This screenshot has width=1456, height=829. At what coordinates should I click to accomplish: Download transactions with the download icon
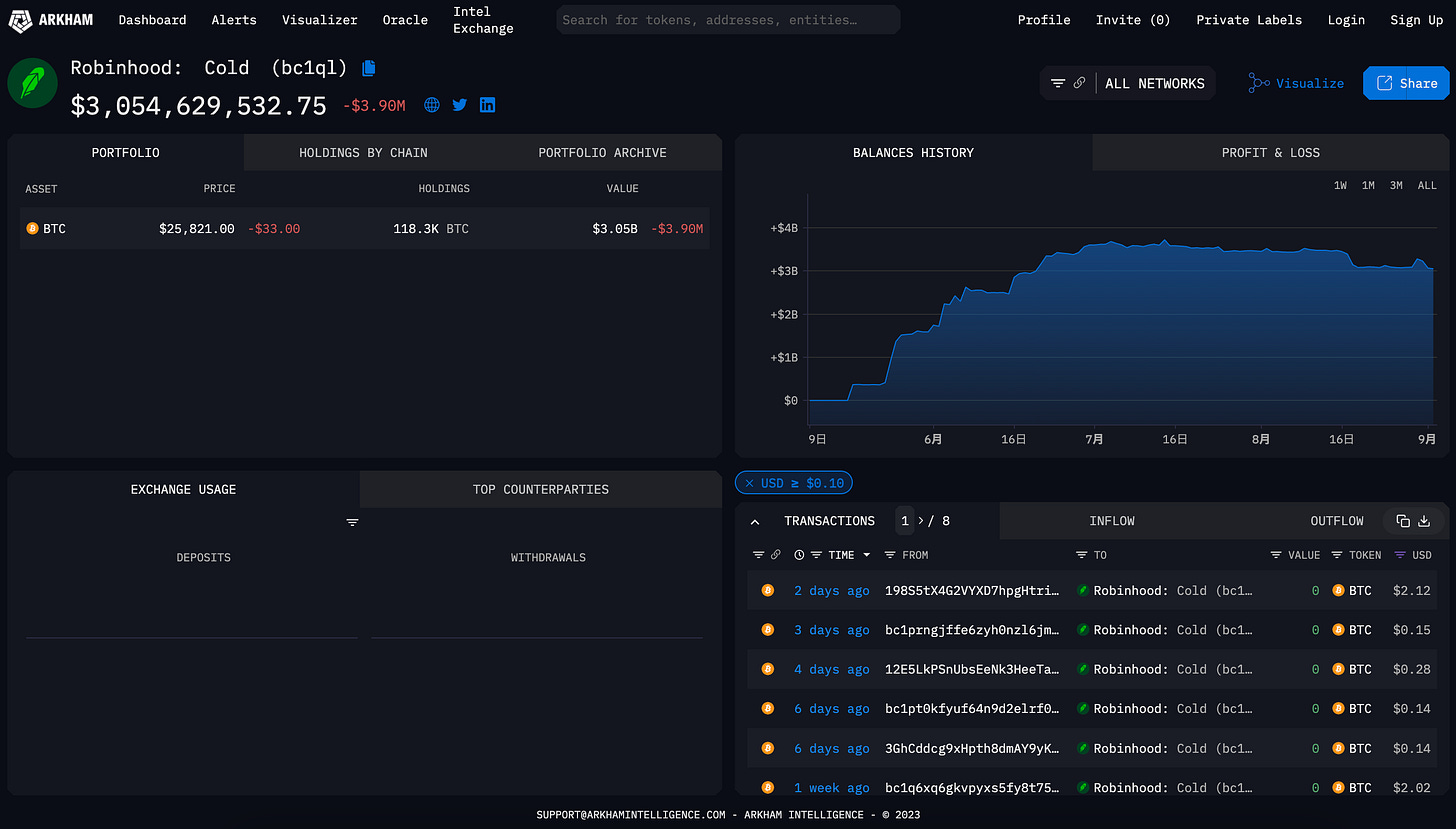pyautogui.click(x=1425, y=521)
